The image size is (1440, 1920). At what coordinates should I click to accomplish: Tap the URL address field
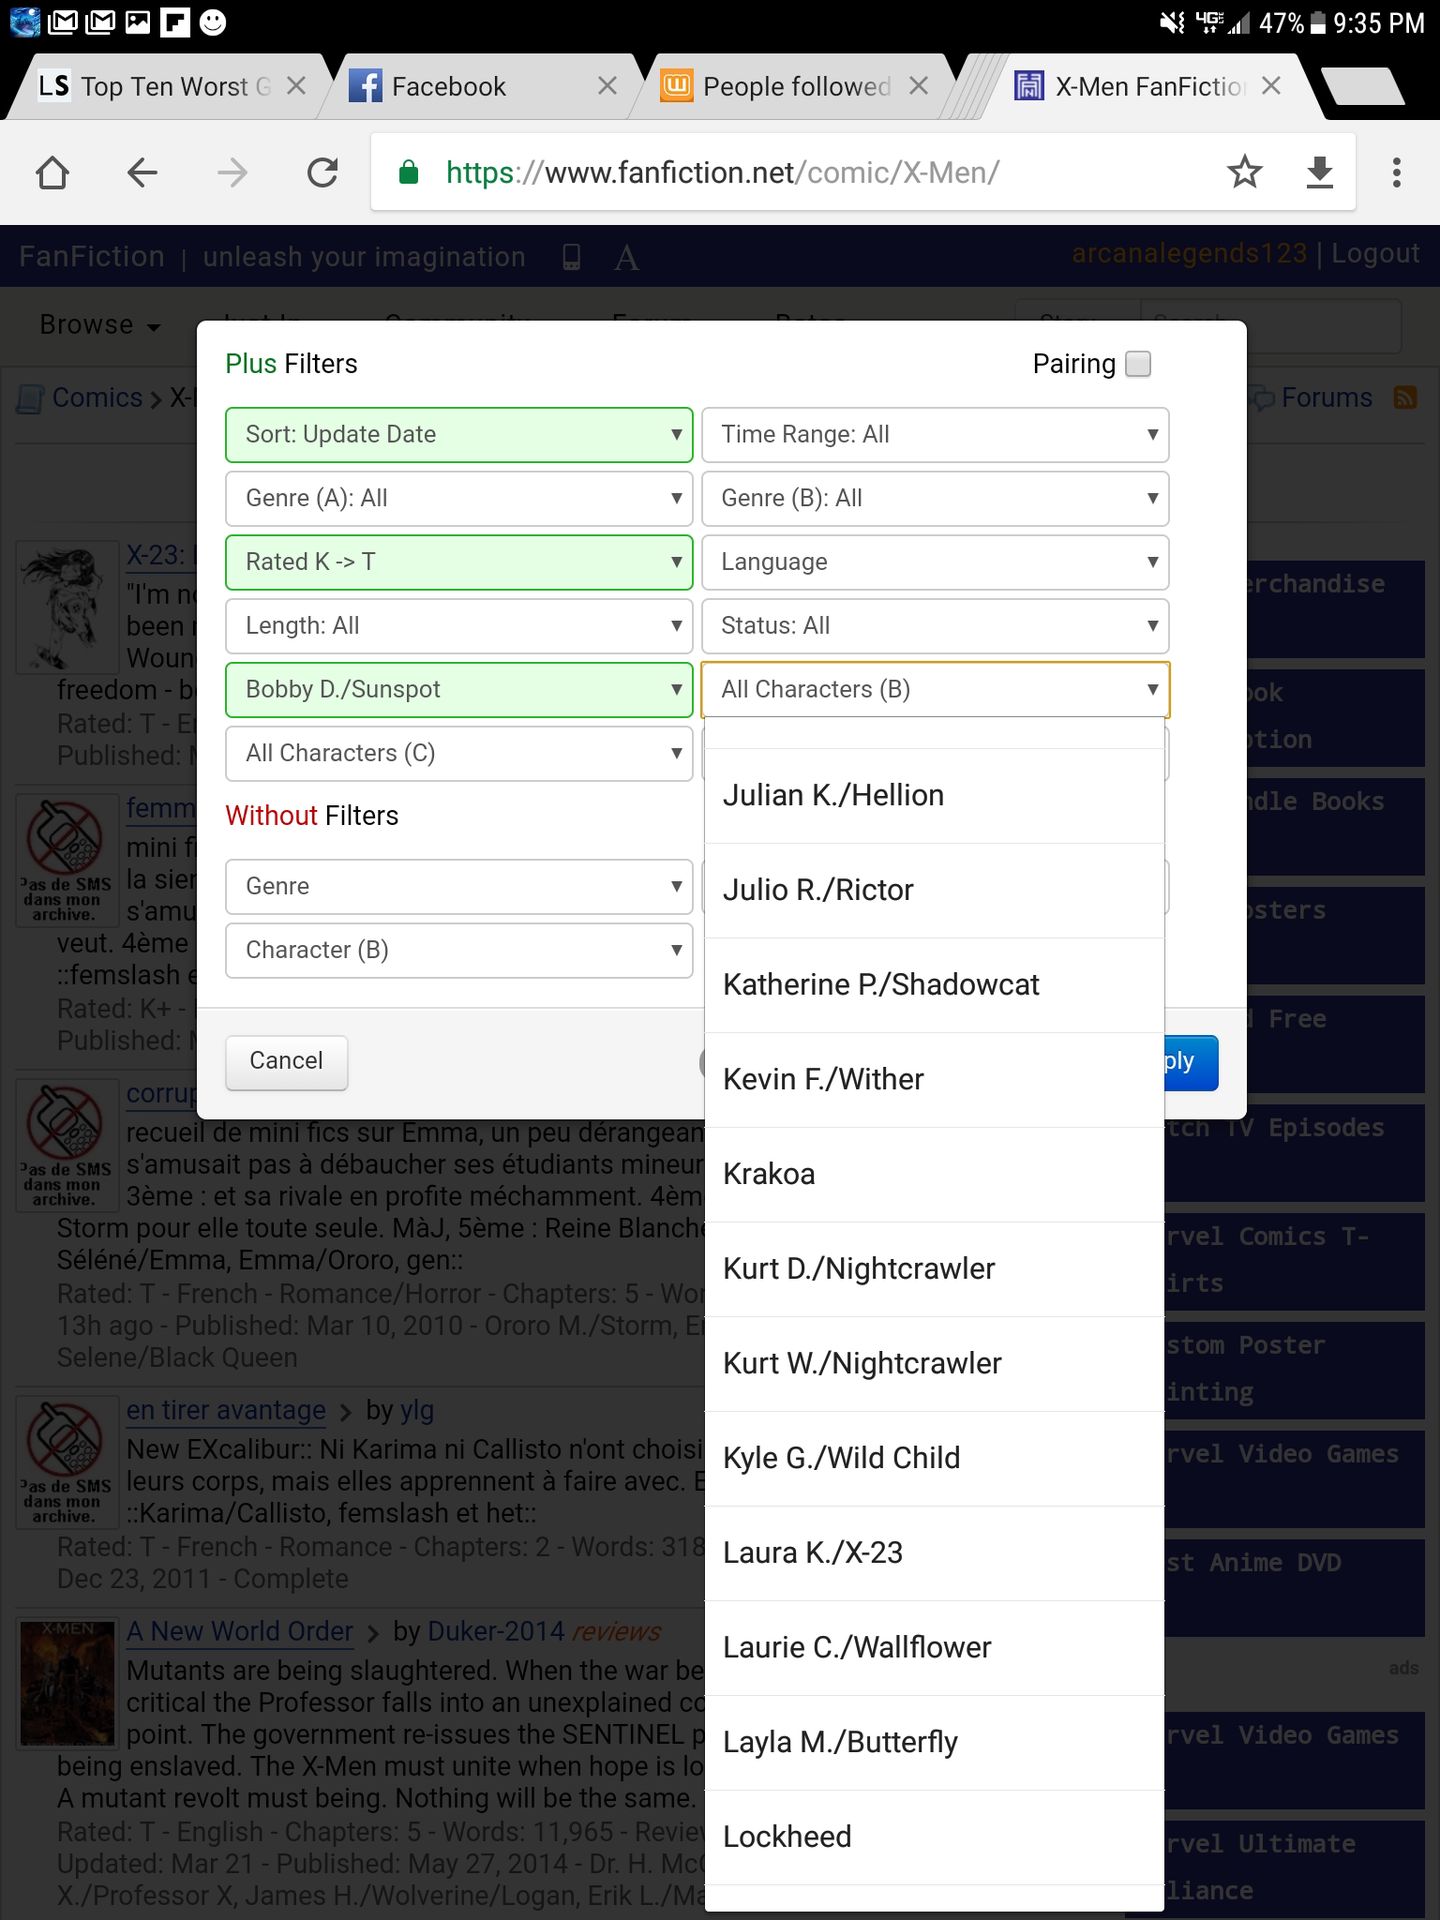[862, 172]
